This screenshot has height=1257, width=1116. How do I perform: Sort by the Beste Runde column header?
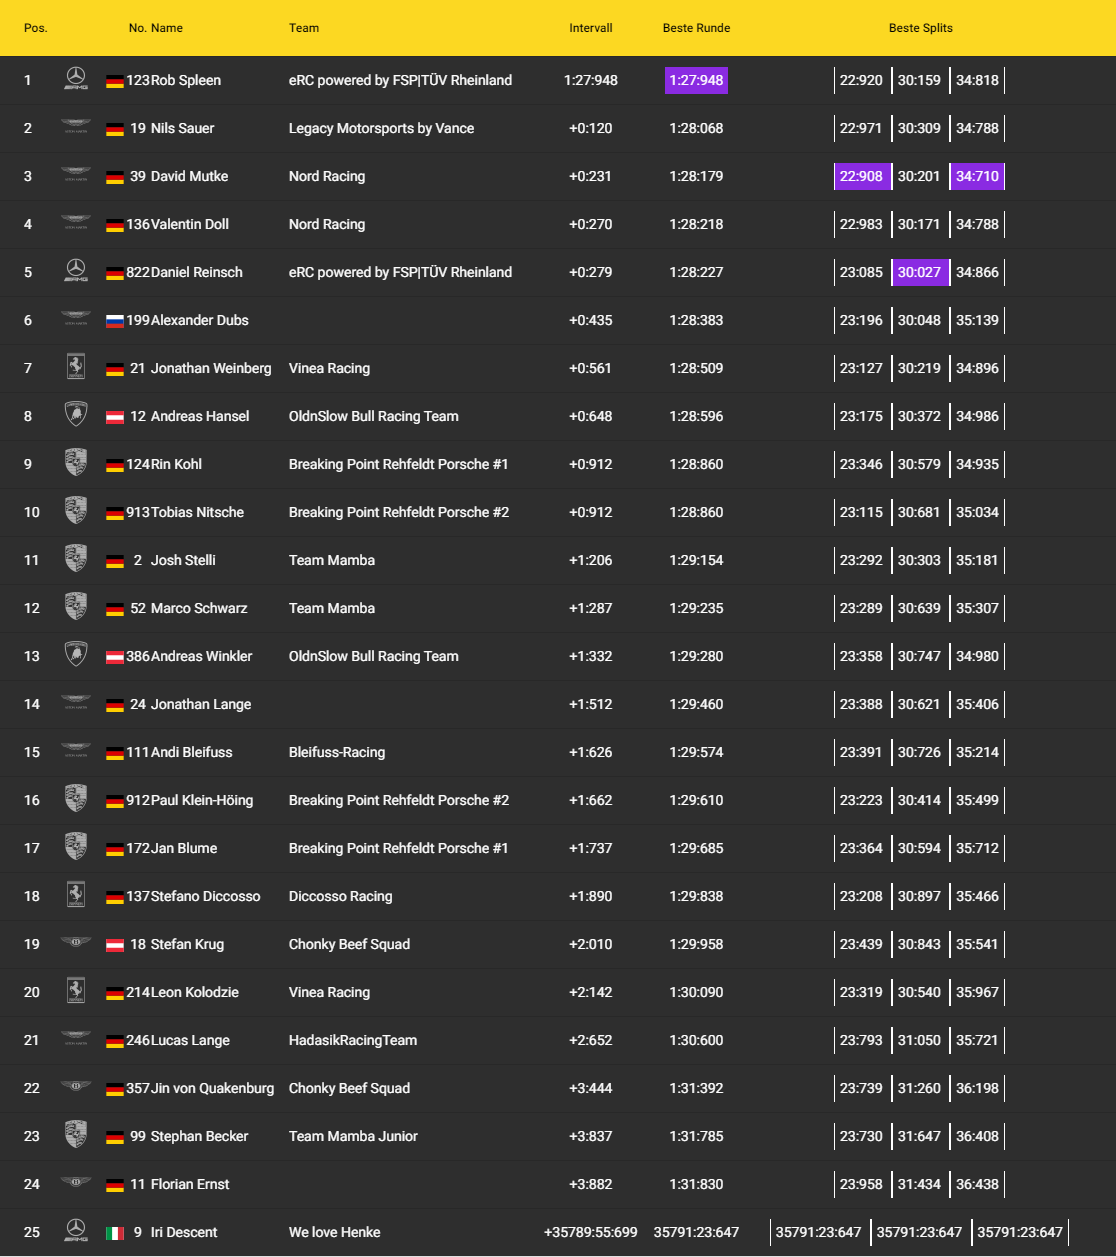(696, 28)
